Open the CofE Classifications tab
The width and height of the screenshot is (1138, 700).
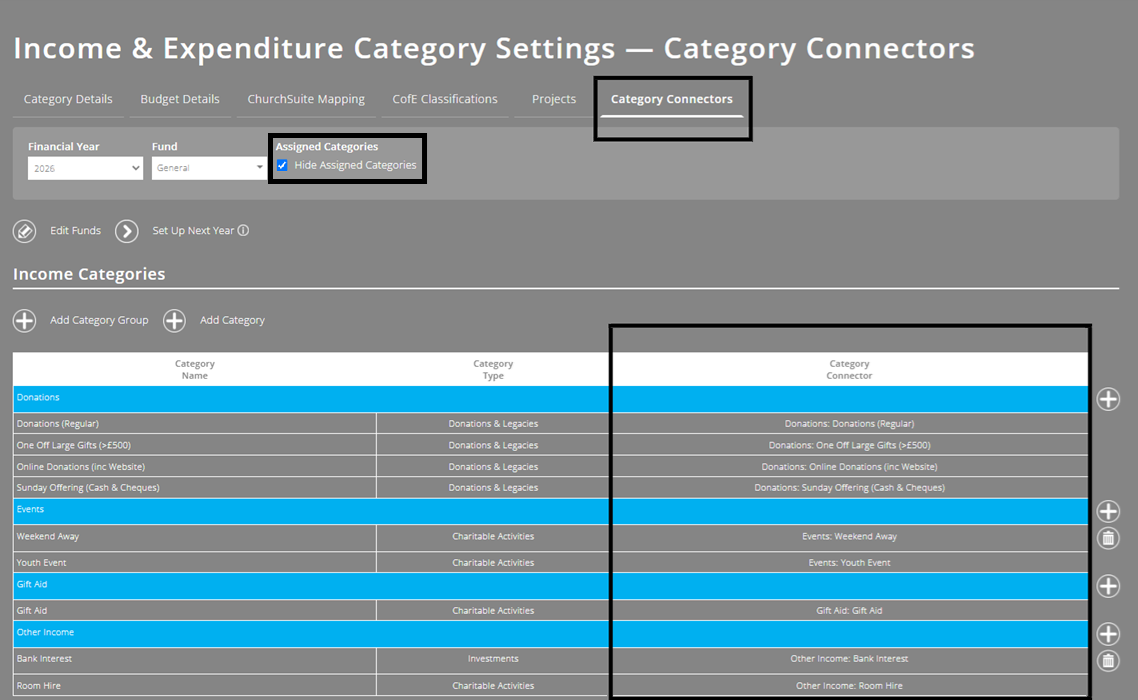click(x=445, y=99)
